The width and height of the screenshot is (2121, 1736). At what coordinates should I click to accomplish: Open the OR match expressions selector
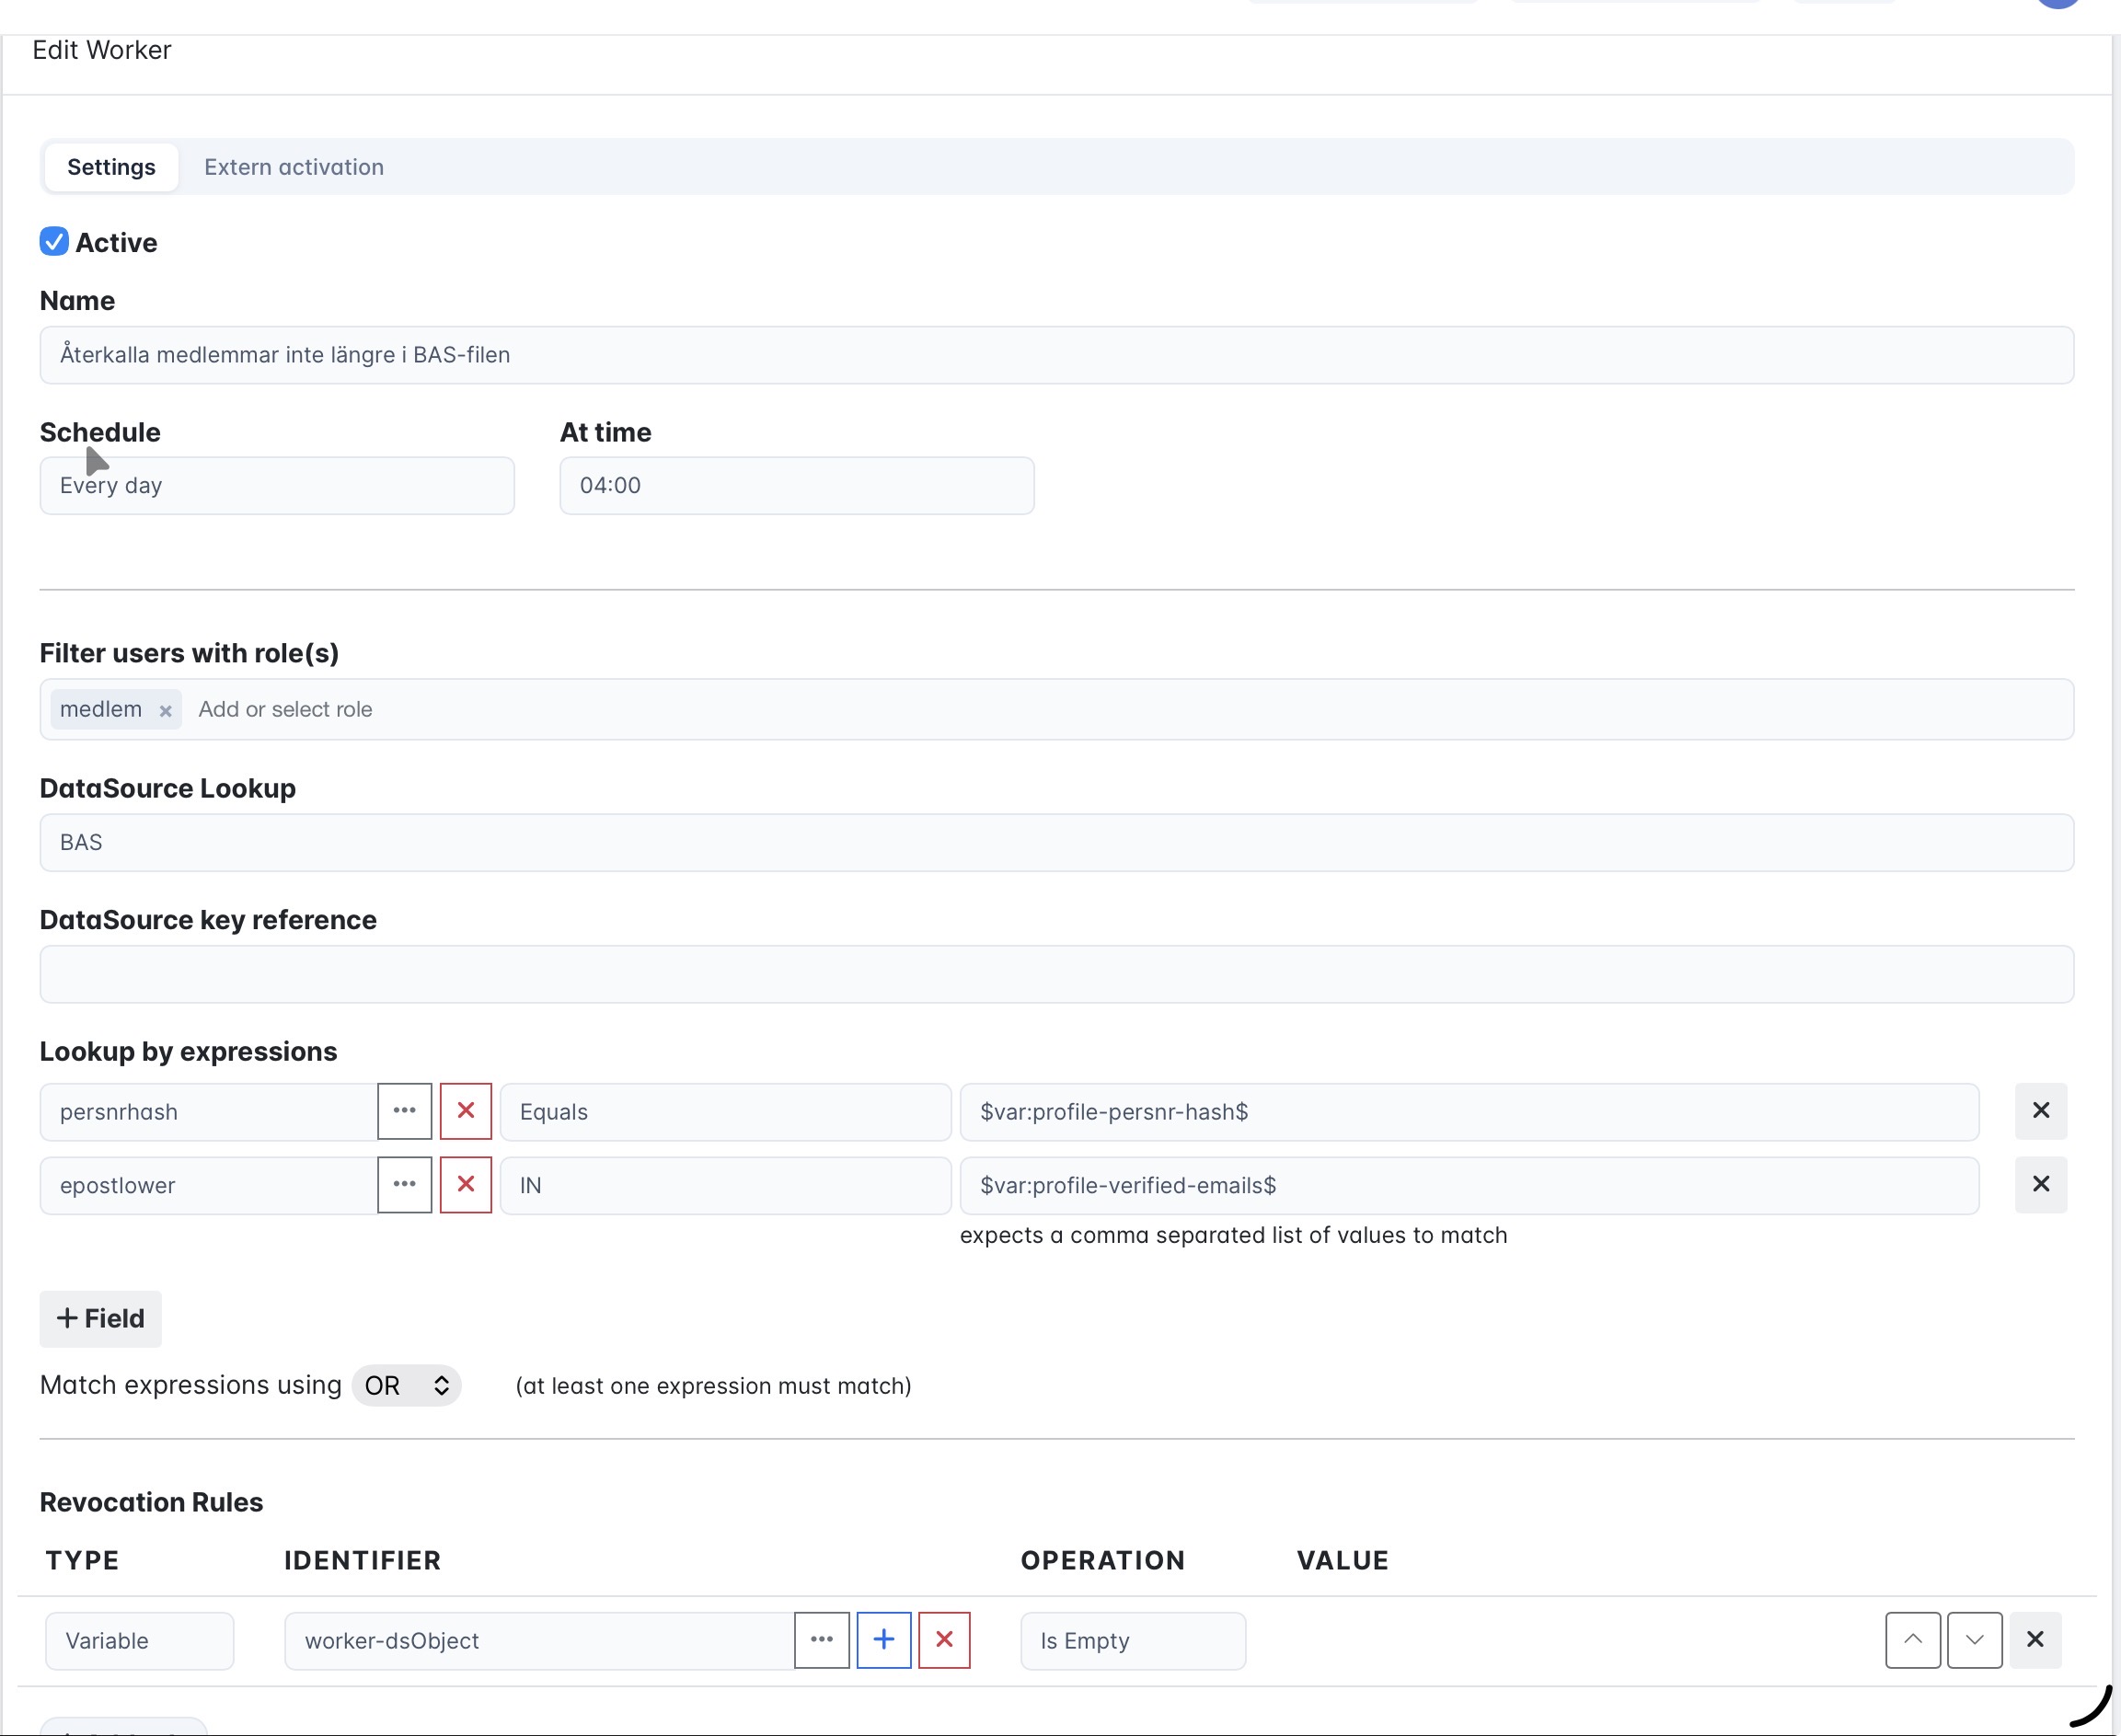pos(406,1386)
